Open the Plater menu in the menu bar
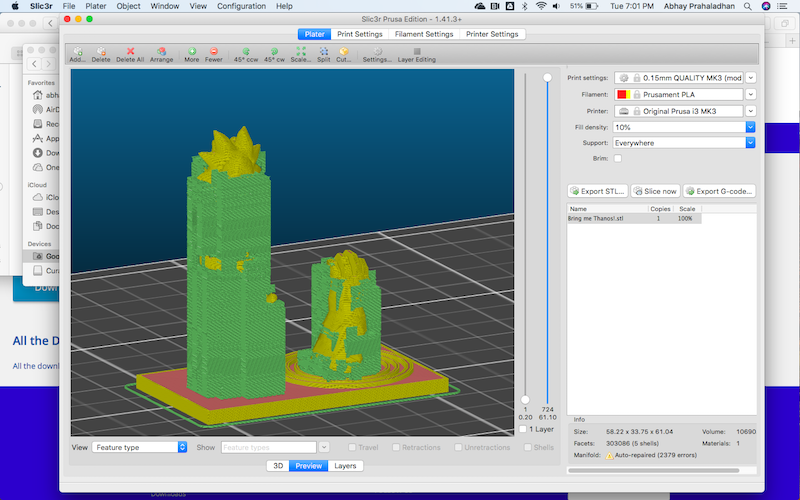This screenshot has height=500, width=800. pyautogui.click(x=95, y=6)
